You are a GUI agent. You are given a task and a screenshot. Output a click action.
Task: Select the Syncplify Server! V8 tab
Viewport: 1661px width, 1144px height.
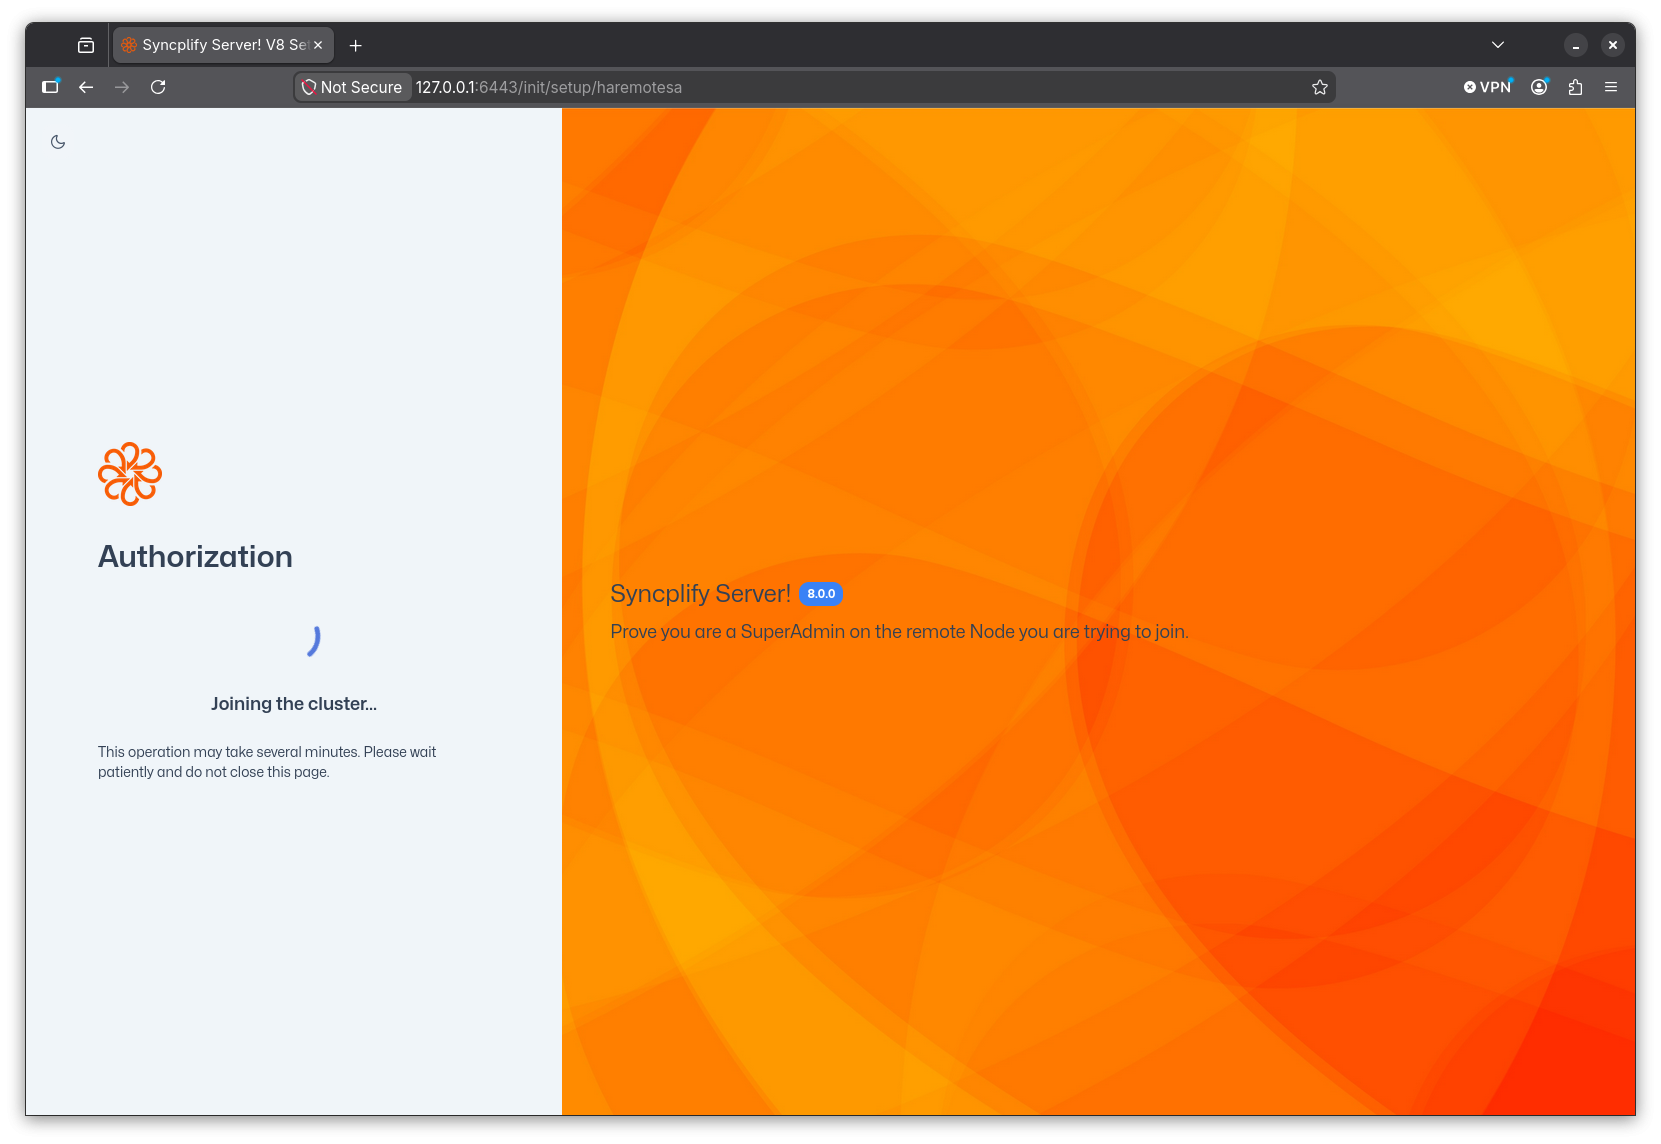[x=223, y=45]
